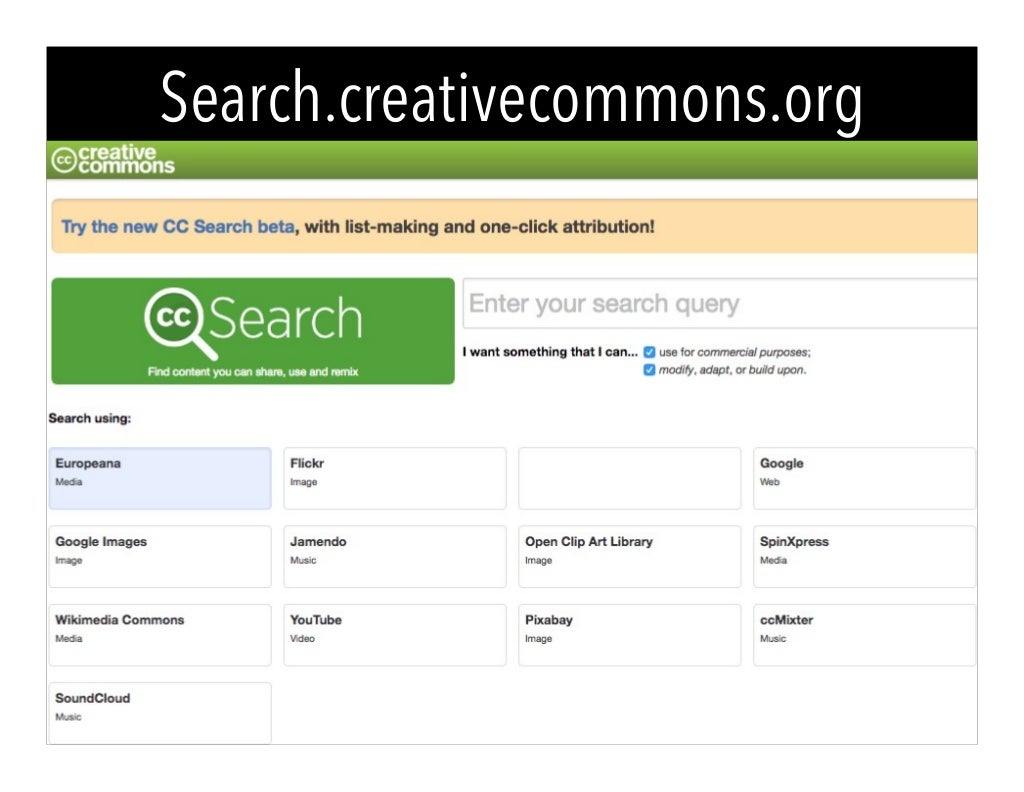Image resolution: width=1024 pixels, height=792 pixels.
Task: Click the CC Search magnifier banner
Action: pos(253,330)
